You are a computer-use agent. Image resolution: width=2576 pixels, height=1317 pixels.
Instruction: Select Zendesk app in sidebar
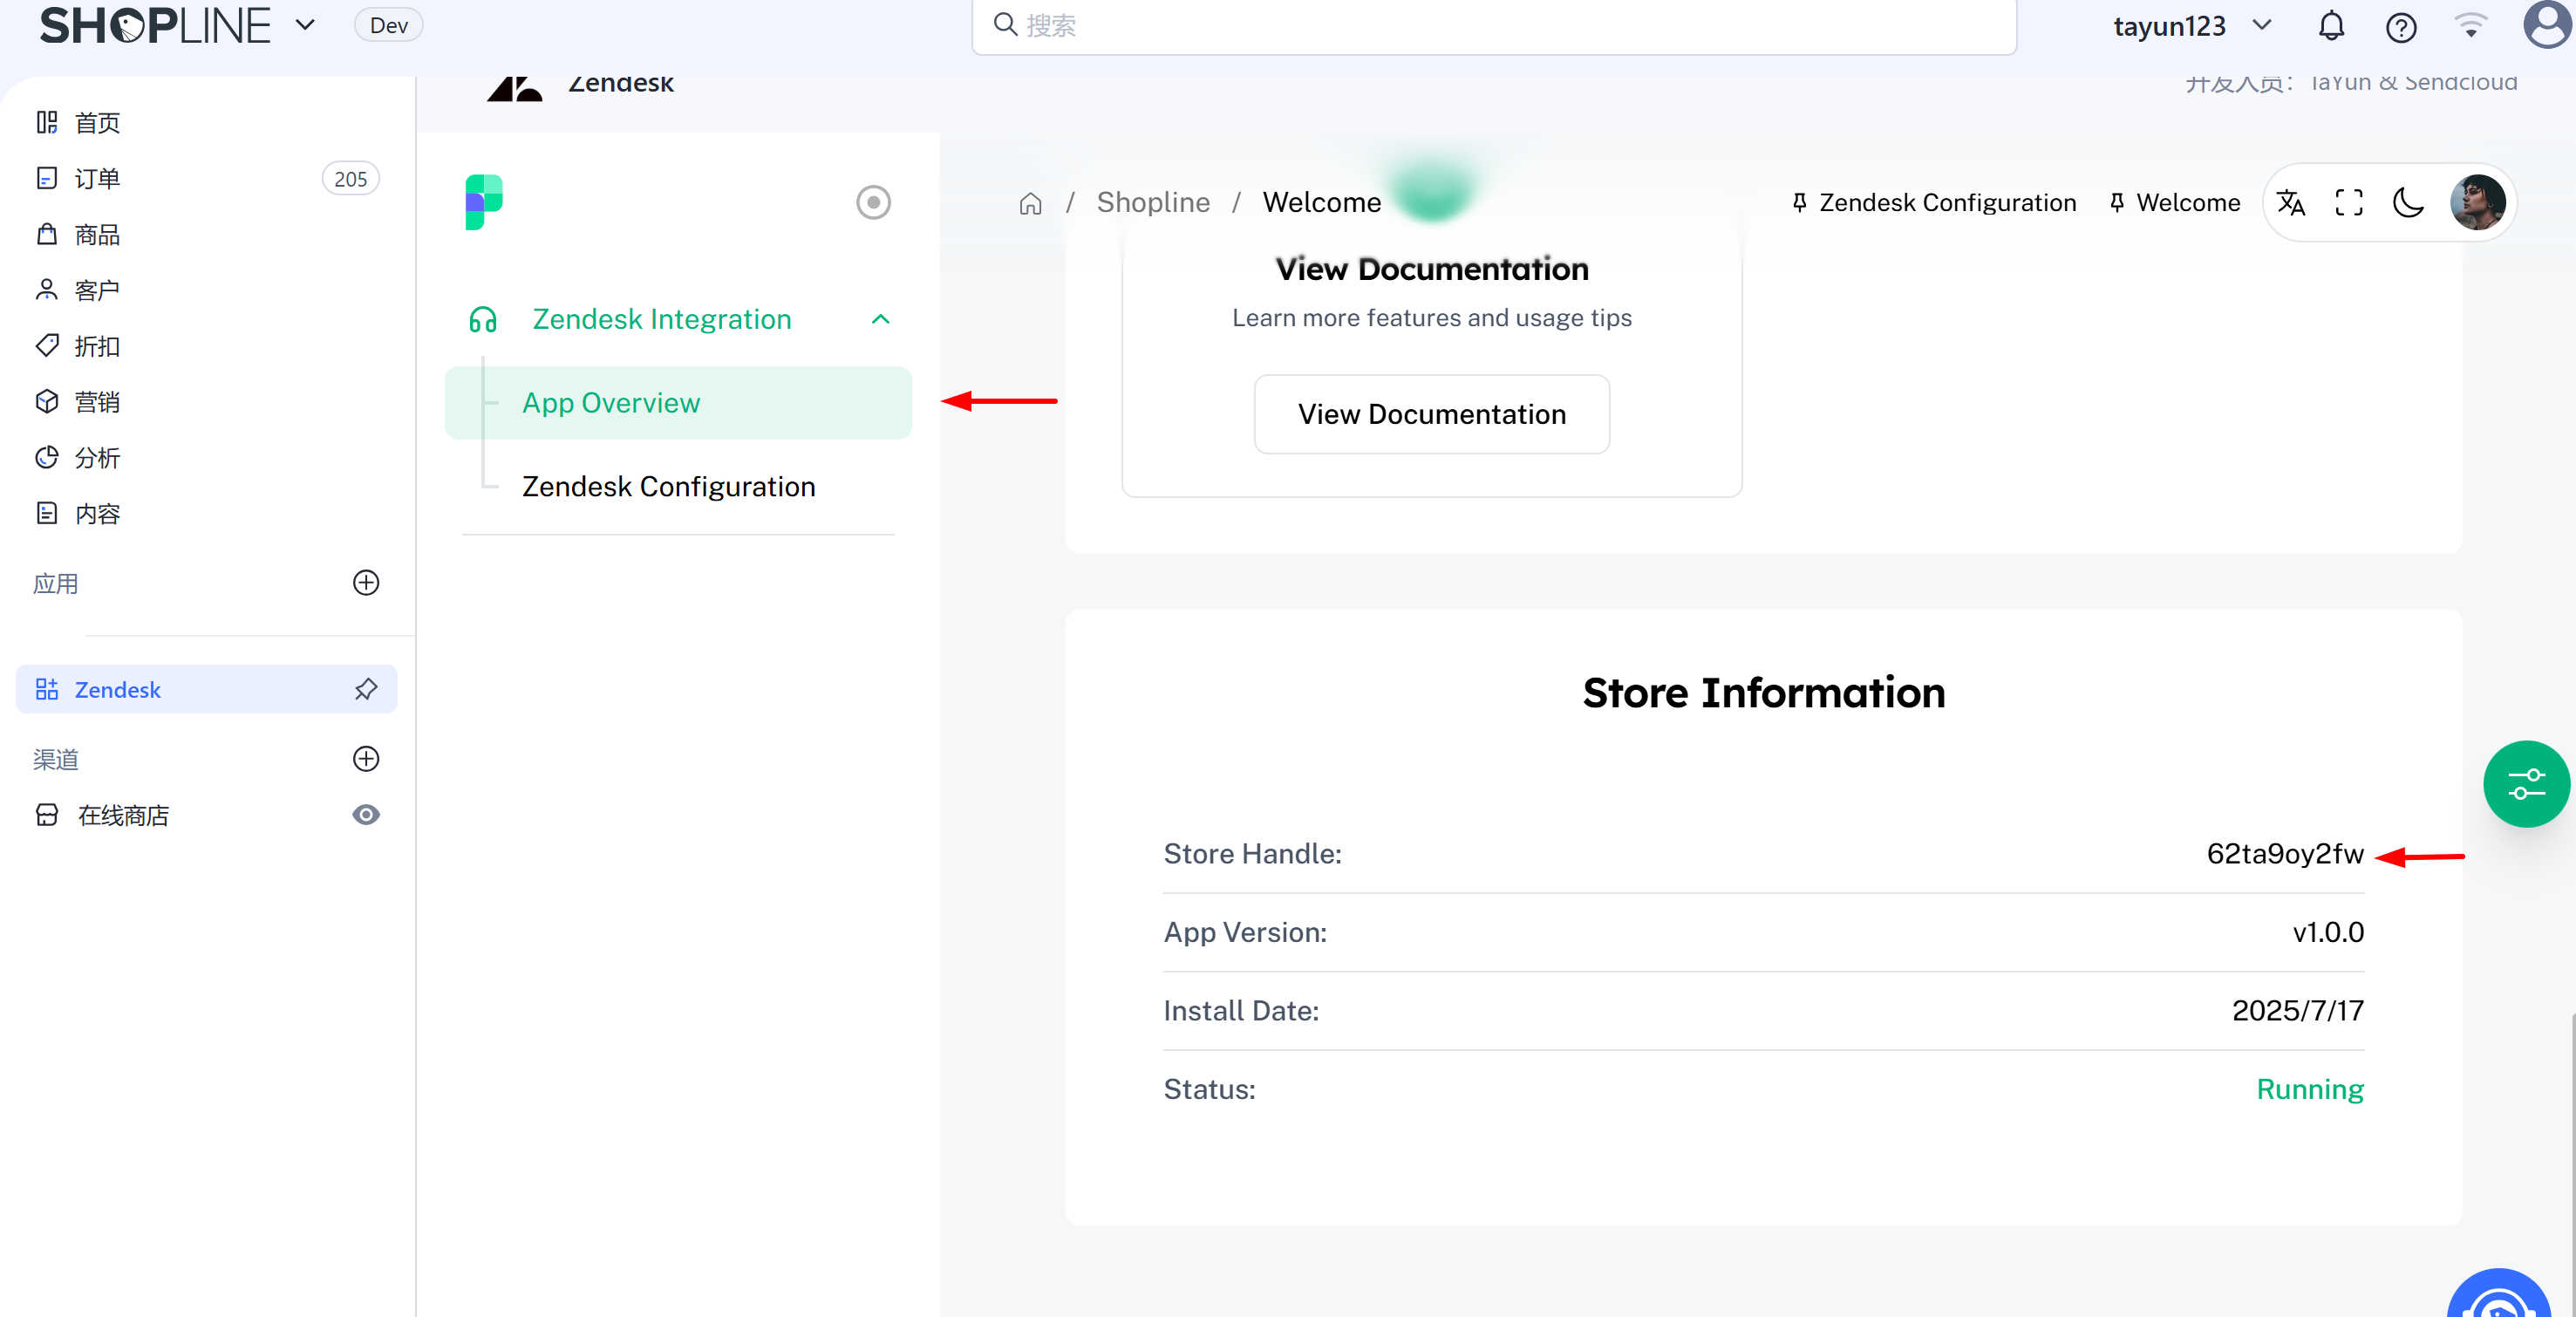coord(206,689)
